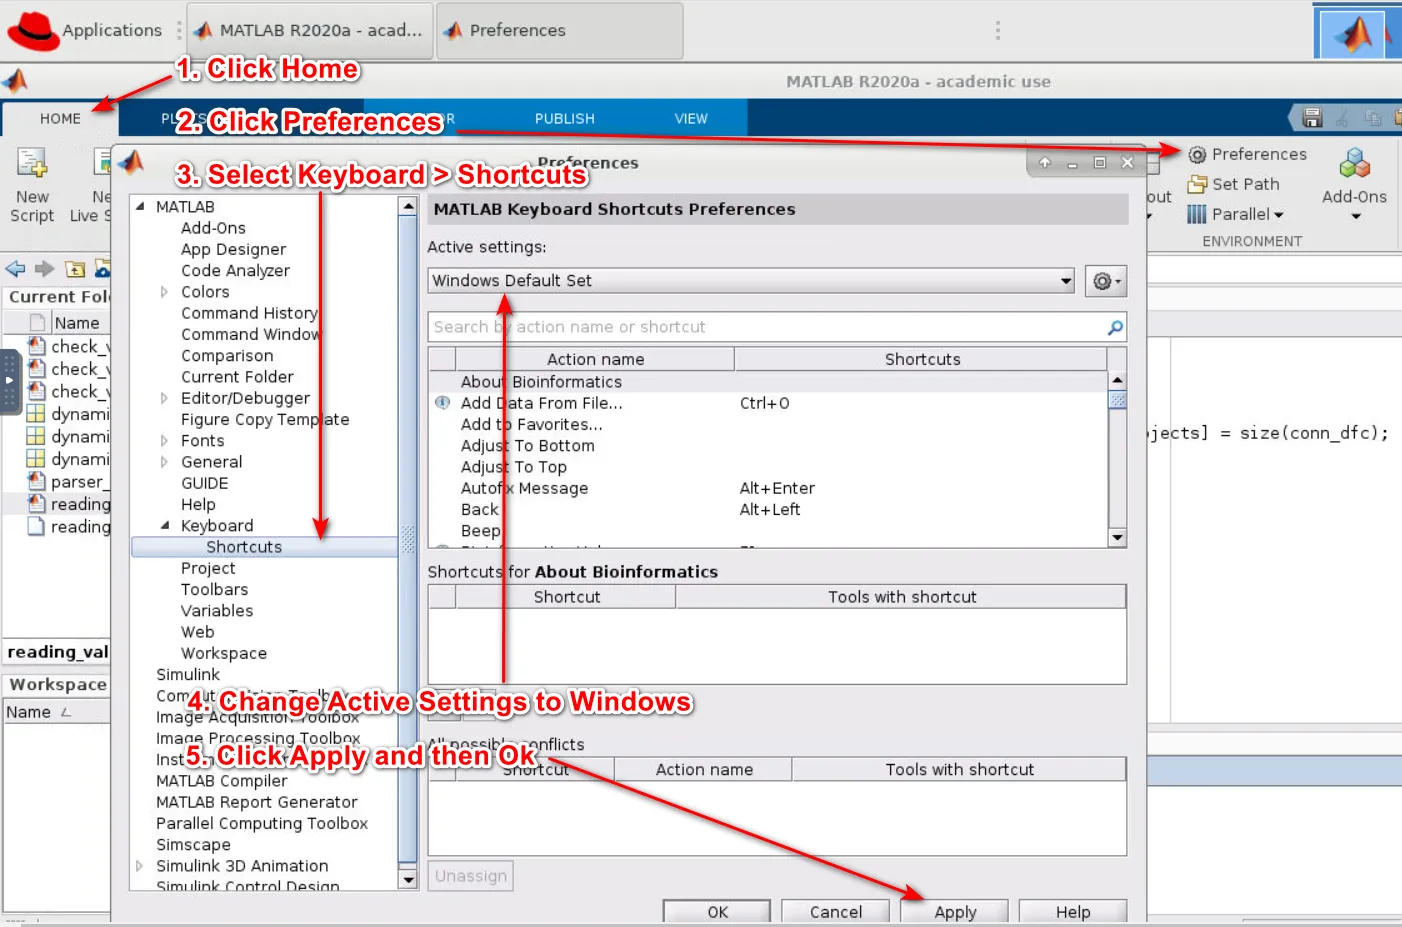Select MATLAB Report Generator in the tree
This screenshot has width=1402, height=927.
pyautogui.click(x=256, y=802)
